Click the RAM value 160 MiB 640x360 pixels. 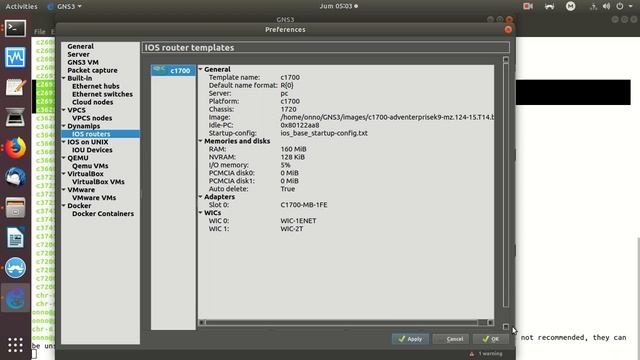point(293,149)
